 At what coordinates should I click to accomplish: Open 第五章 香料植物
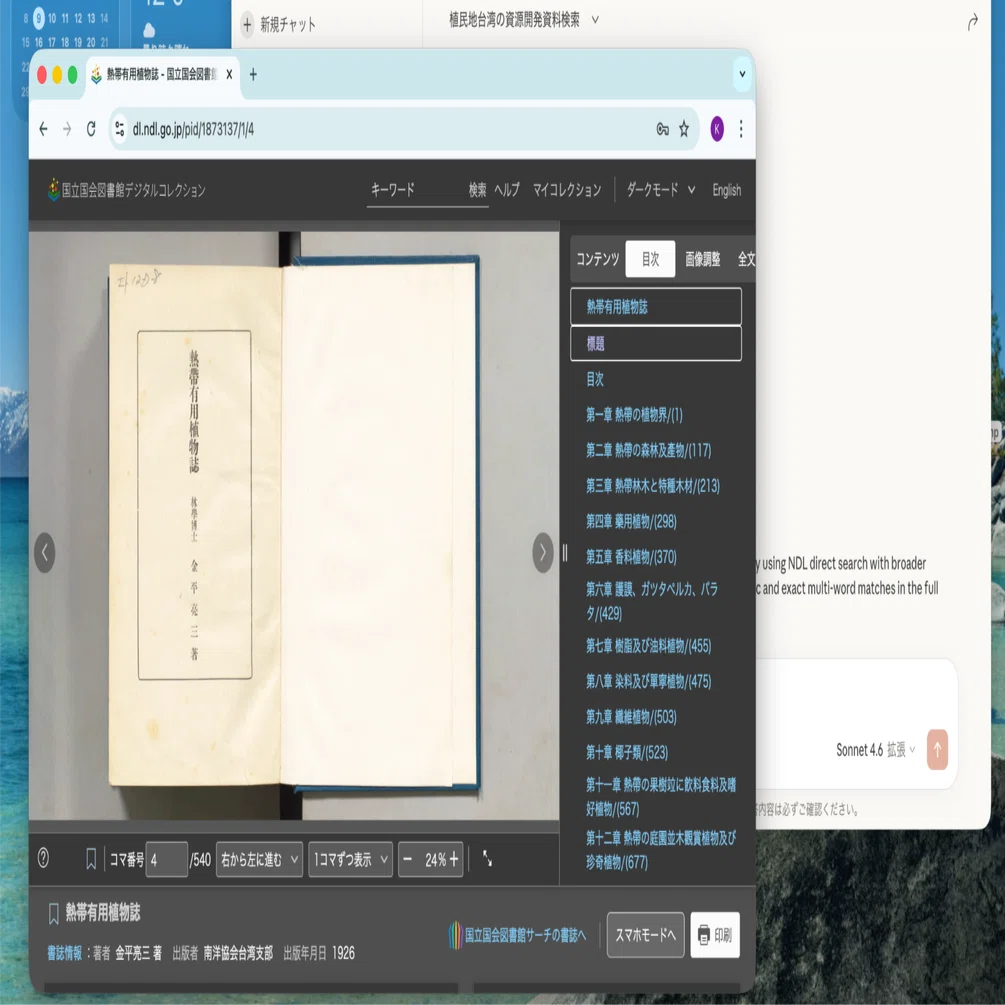[631, 556]
